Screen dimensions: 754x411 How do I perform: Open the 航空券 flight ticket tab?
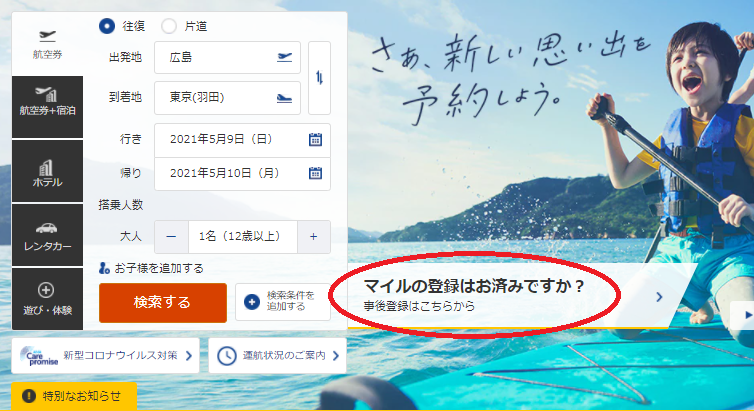pyautogui.click(x=48, y=42)
